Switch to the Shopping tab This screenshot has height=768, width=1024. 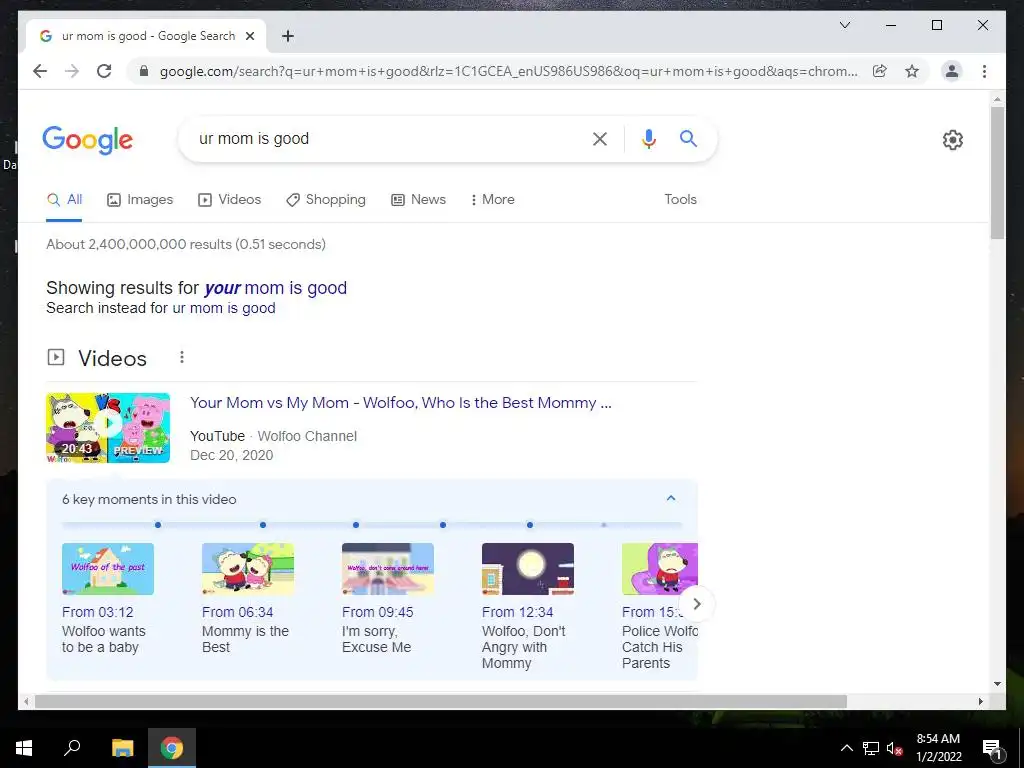(x=326, y=200)
